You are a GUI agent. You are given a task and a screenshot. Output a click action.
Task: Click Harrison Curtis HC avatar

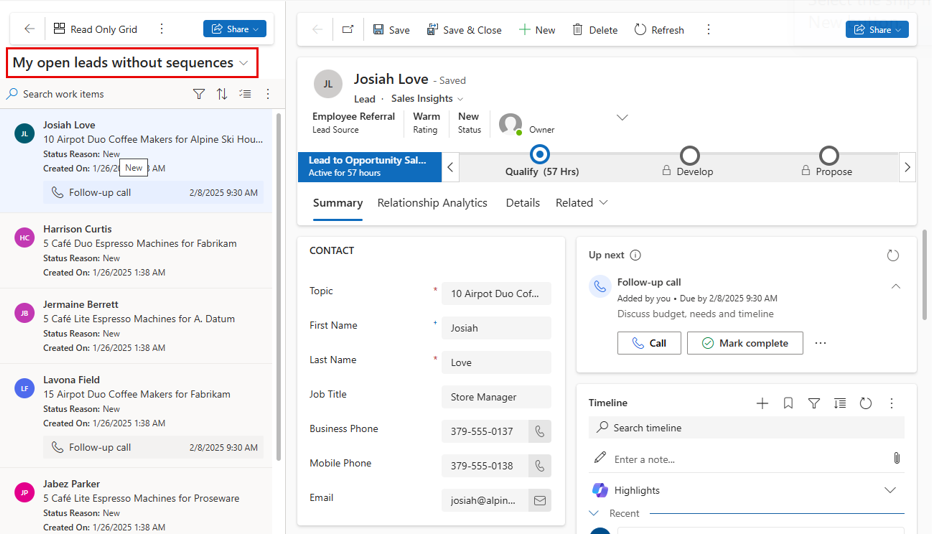(24, 238)
